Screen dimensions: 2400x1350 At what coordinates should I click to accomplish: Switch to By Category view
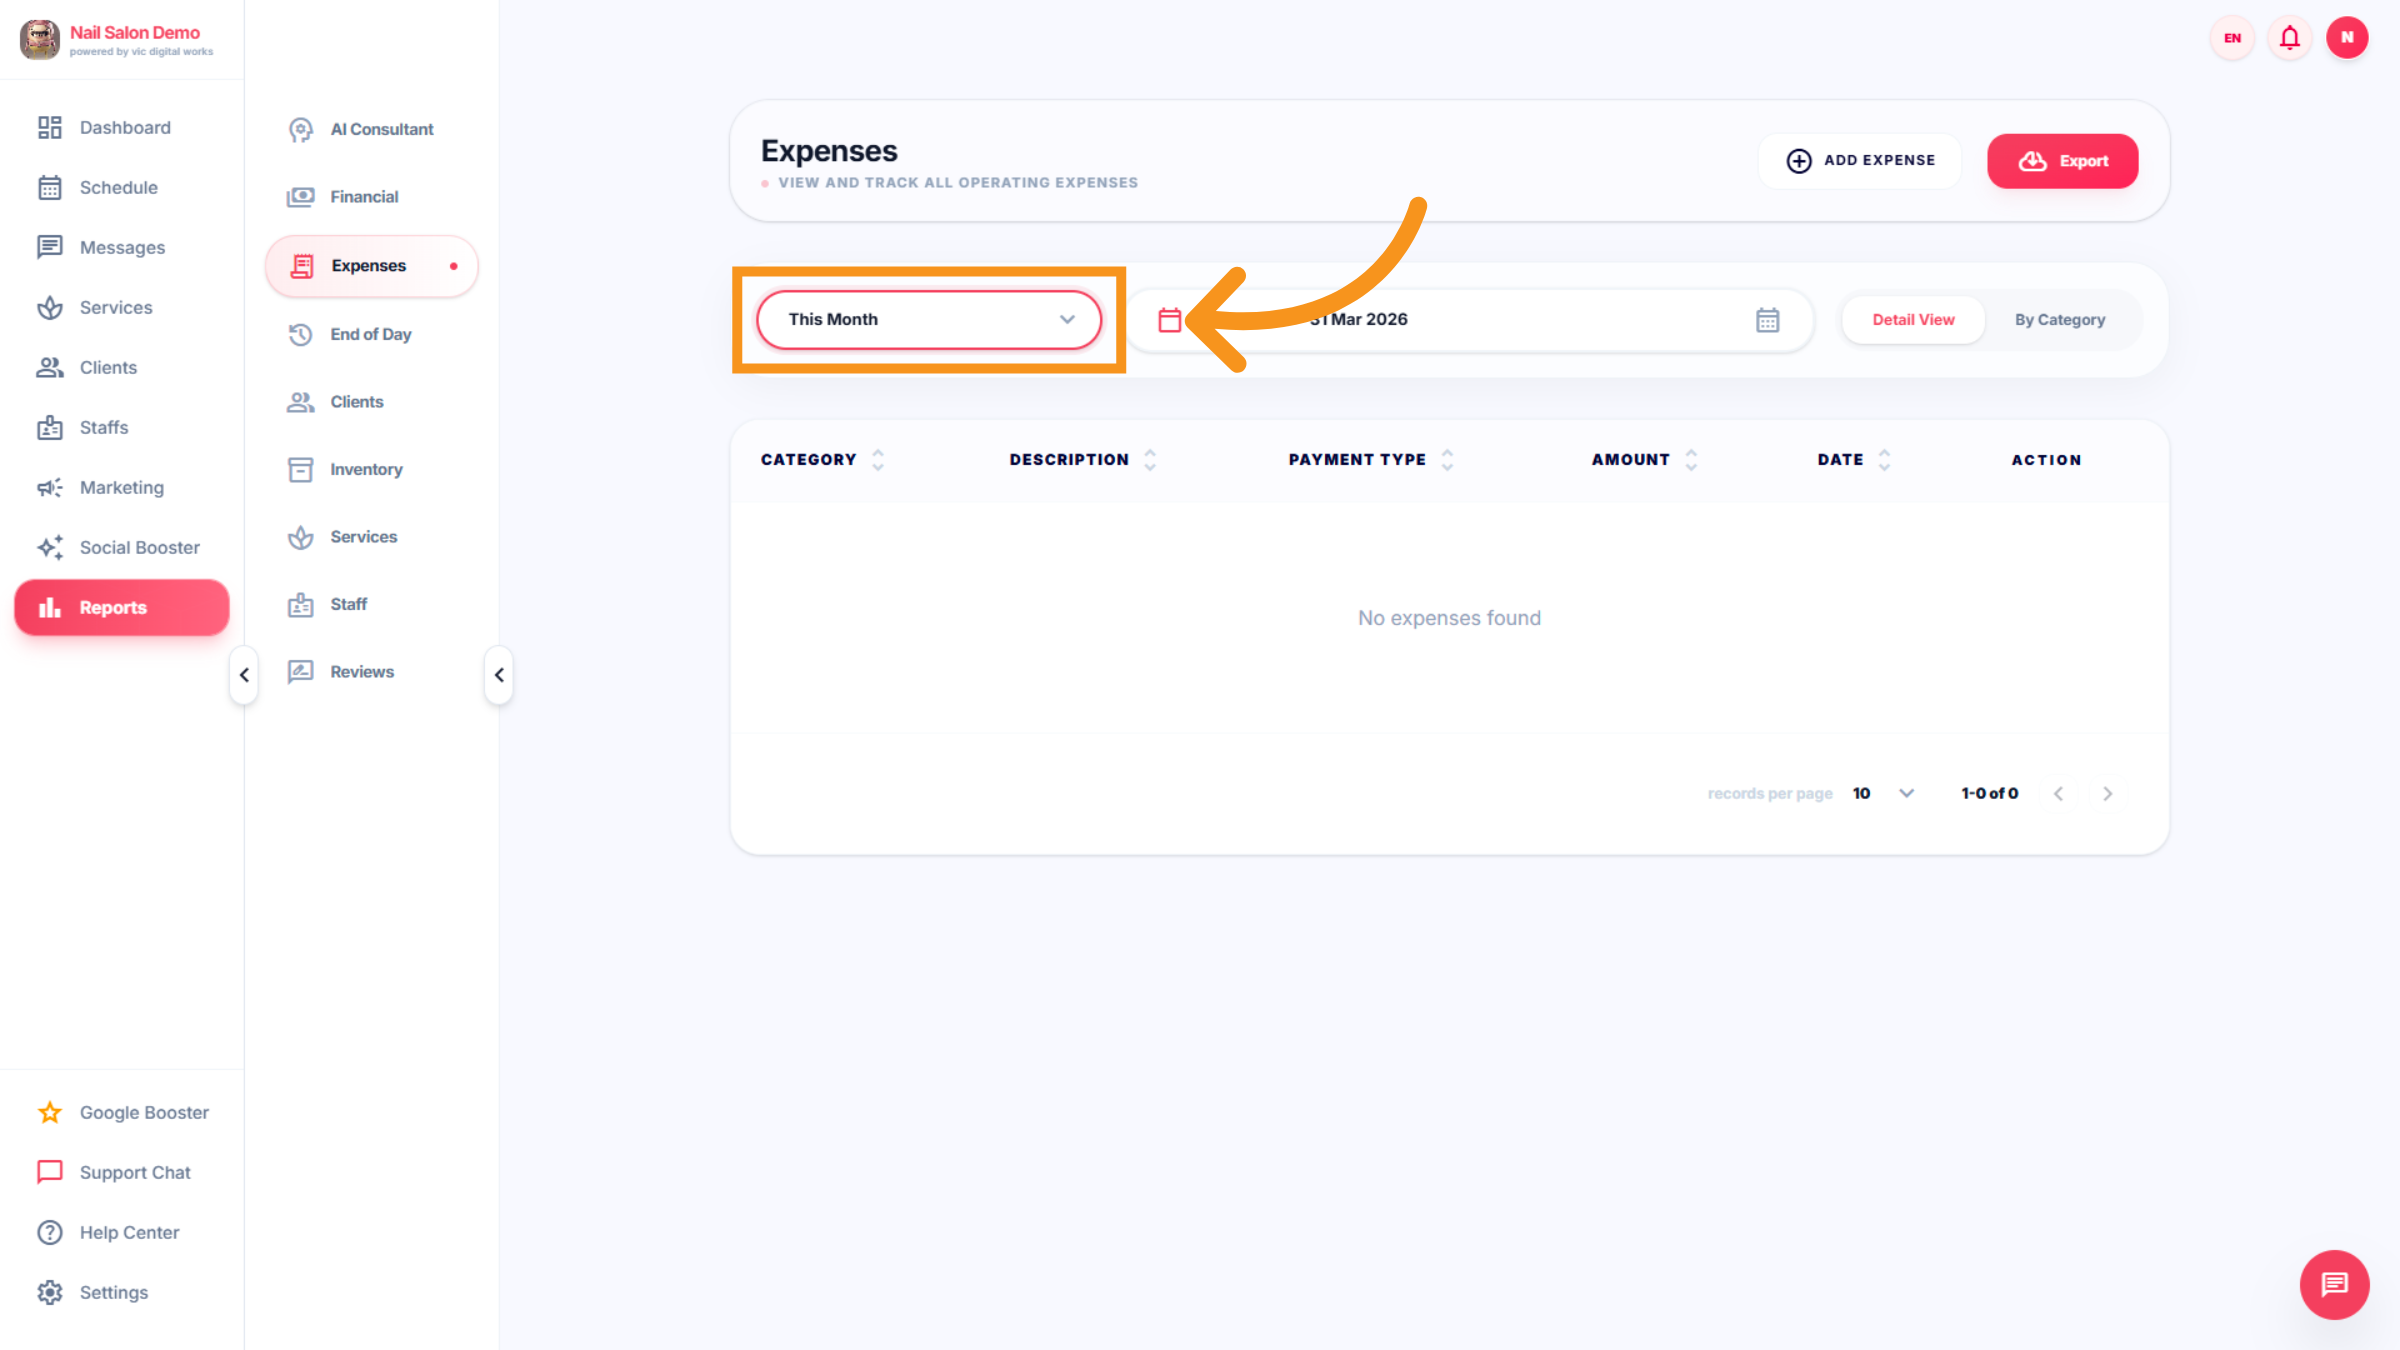coord(2059,319)
